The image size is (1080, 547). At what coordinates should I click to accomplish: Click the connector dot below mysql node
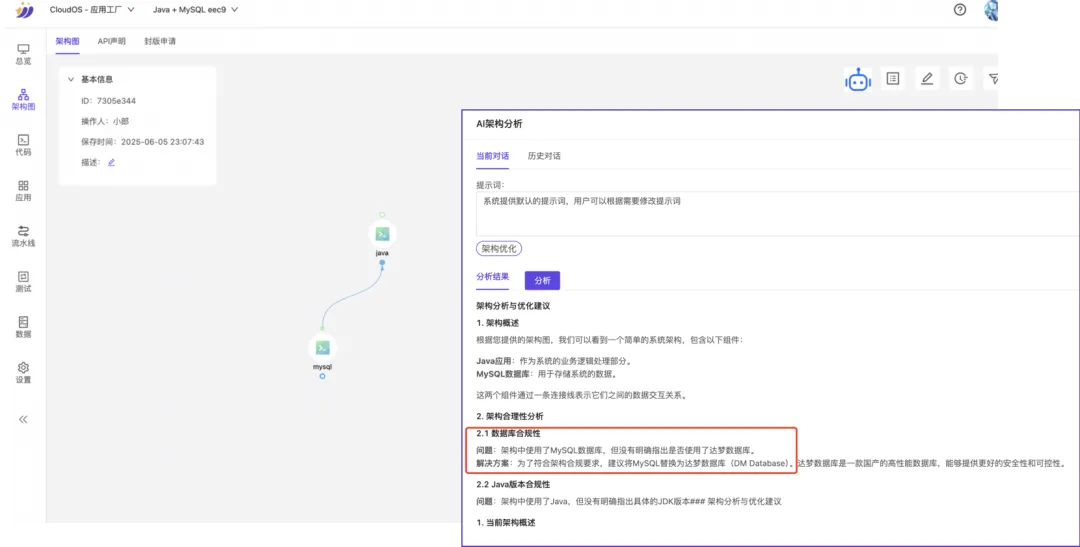(322, 376)
